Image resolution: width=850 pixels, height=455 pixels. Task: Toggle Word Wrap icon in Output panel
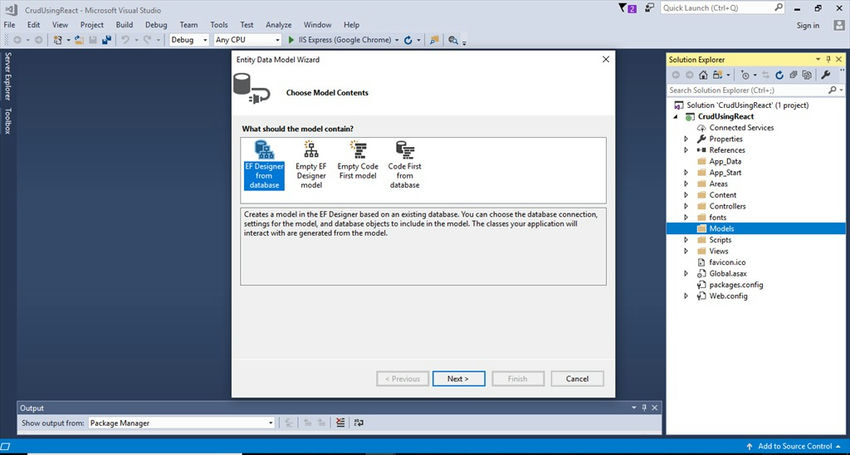[x=358, y=422]
